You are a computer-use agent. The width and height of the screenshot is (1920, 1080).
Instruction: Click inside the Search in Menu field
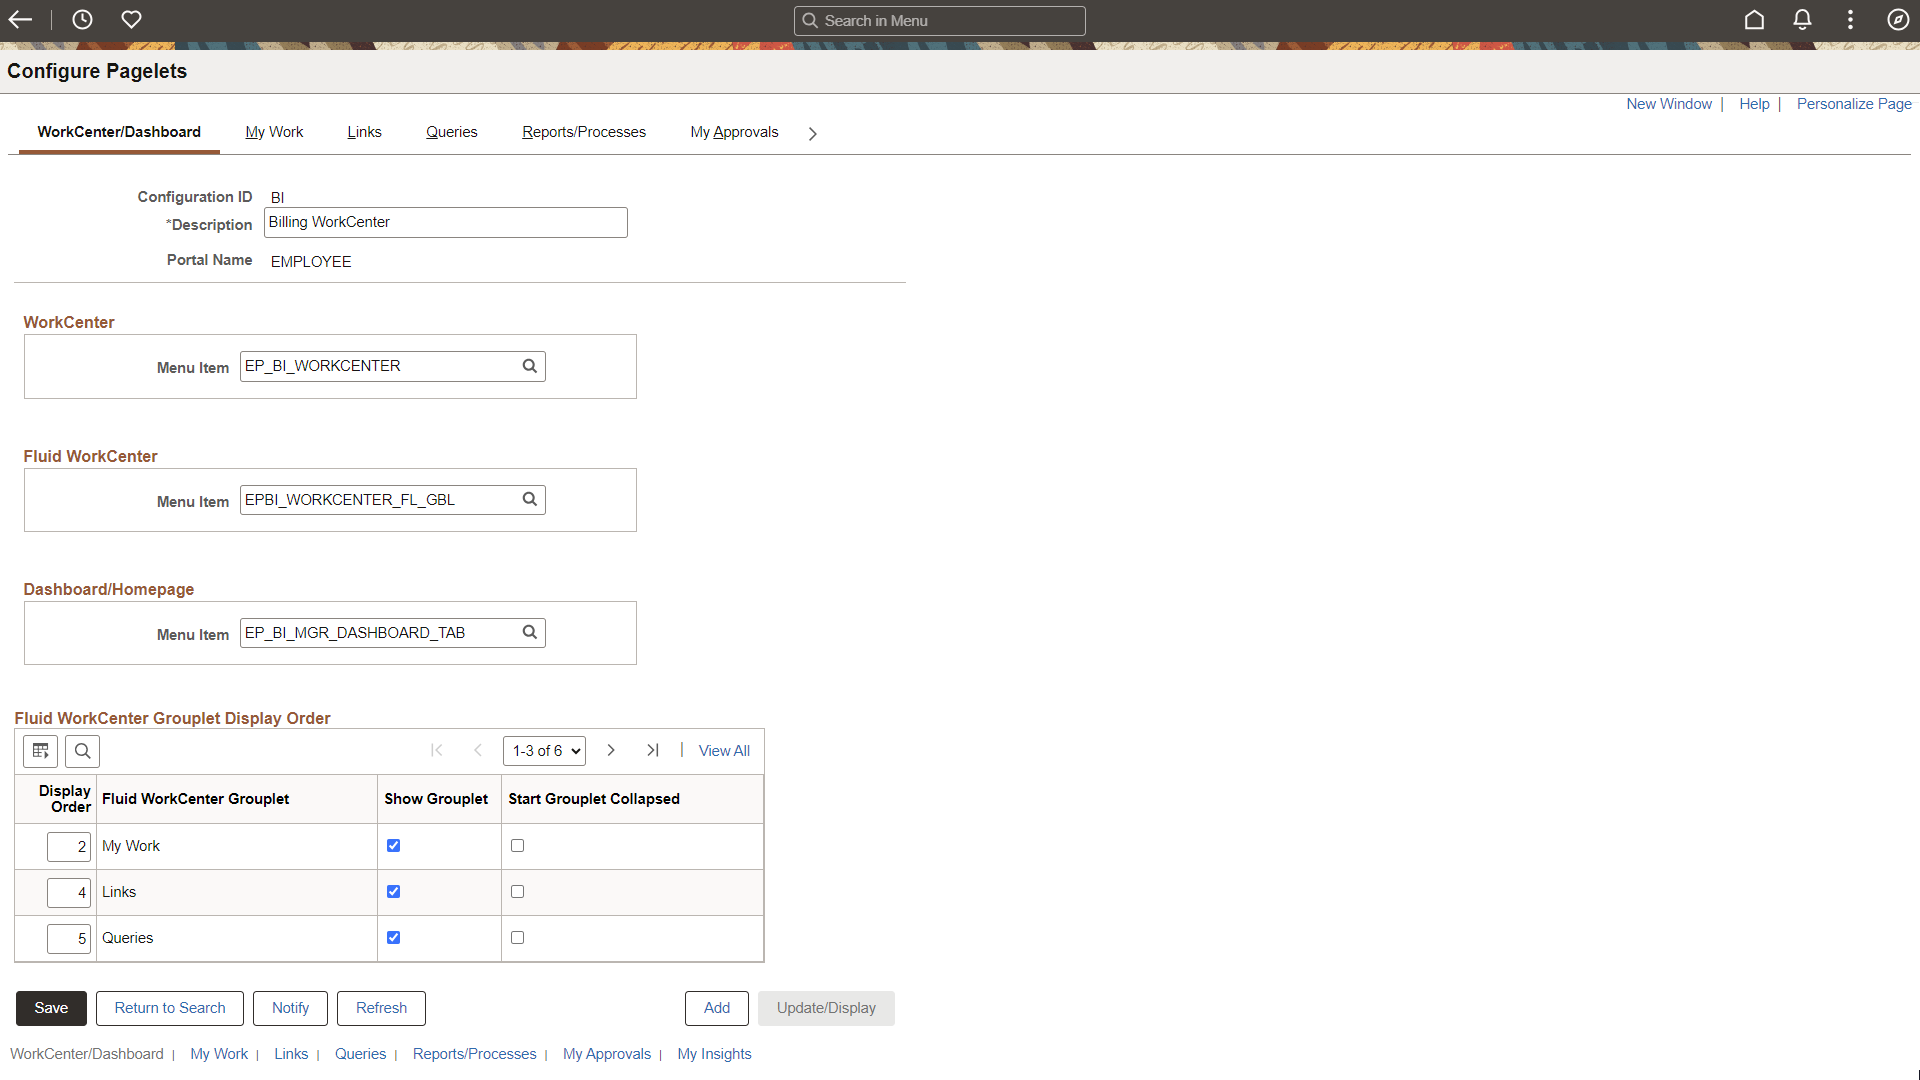pos(938,20)
